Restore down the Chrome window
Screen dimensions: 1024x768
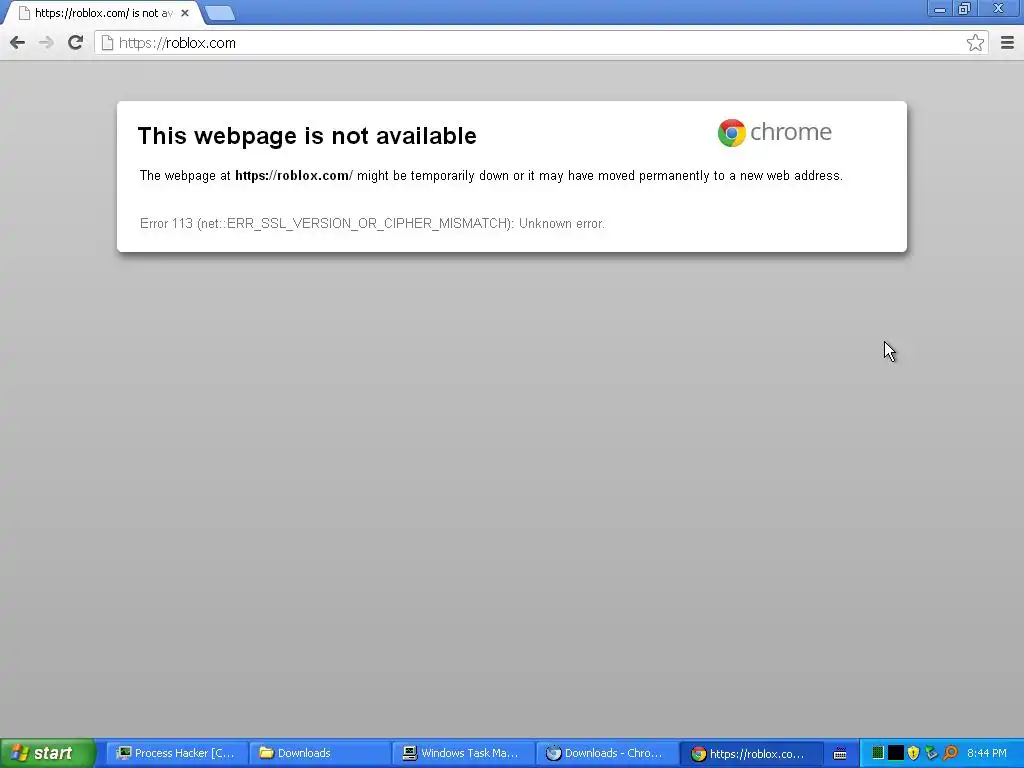(x=964, y=9)
